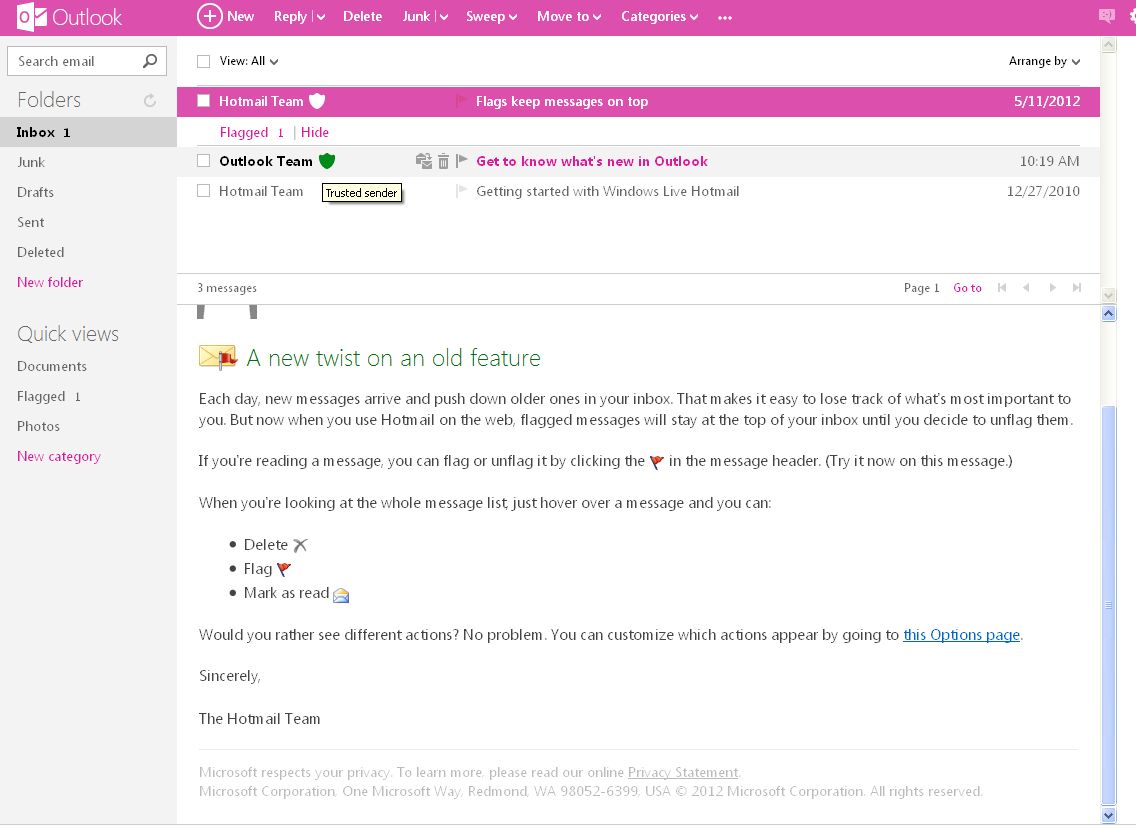Go to first page arrow icon
This screenshot has width=1136, height=834.
[1002, 288]
